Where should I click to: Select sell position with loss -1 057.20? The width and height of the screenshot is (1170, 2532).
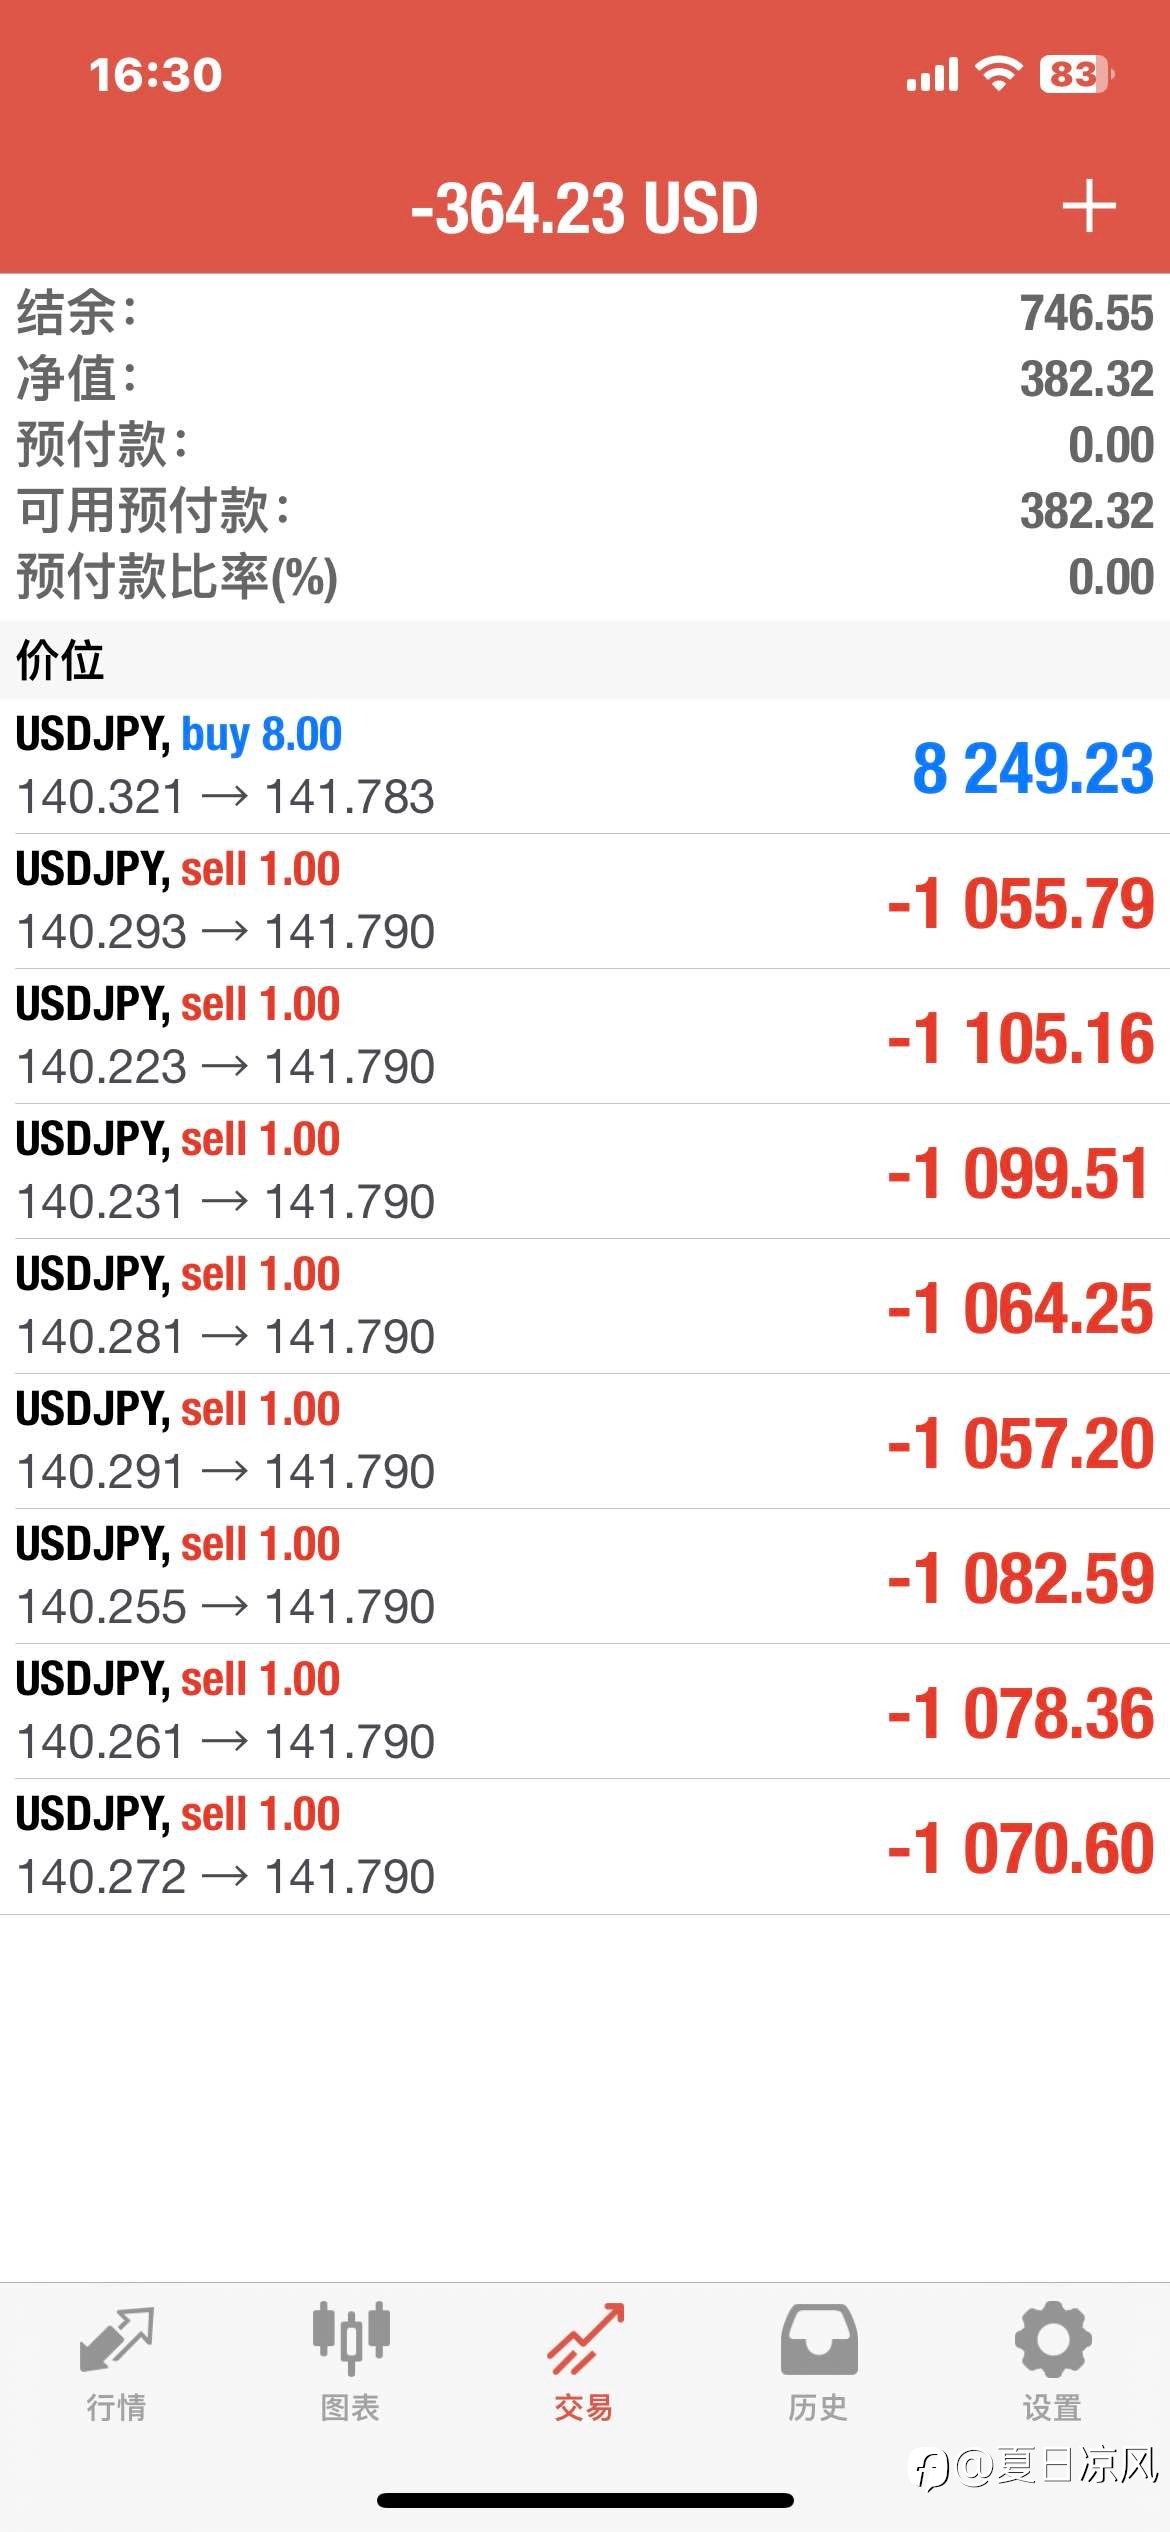[x=585, y=1441]
